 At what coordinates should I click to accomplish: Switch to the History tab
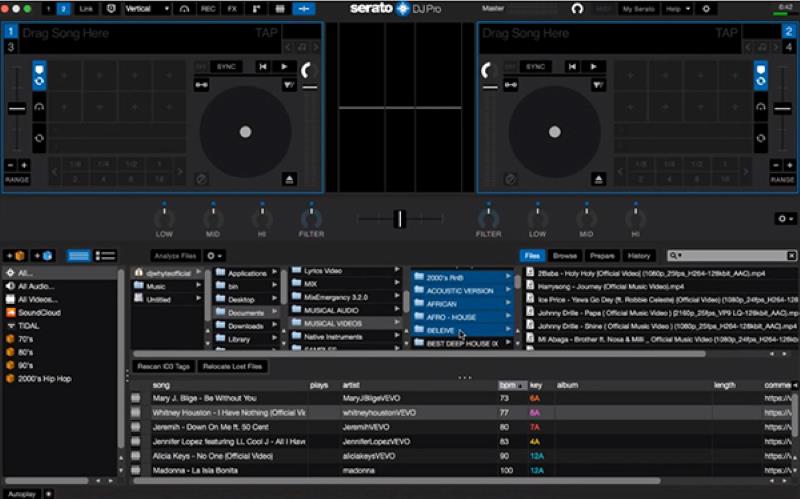[x=639, y=256]
